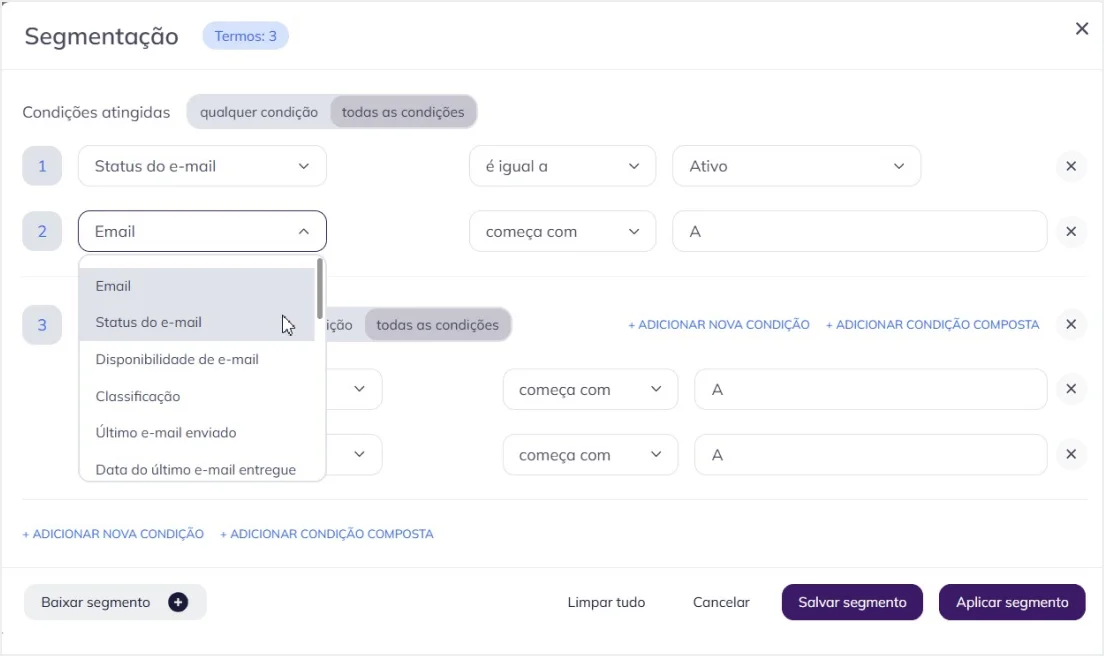The height and width of the screenshot is (656, 1104).
Task: Select 'Classificação' in the dropdown list
Action: 138,396
